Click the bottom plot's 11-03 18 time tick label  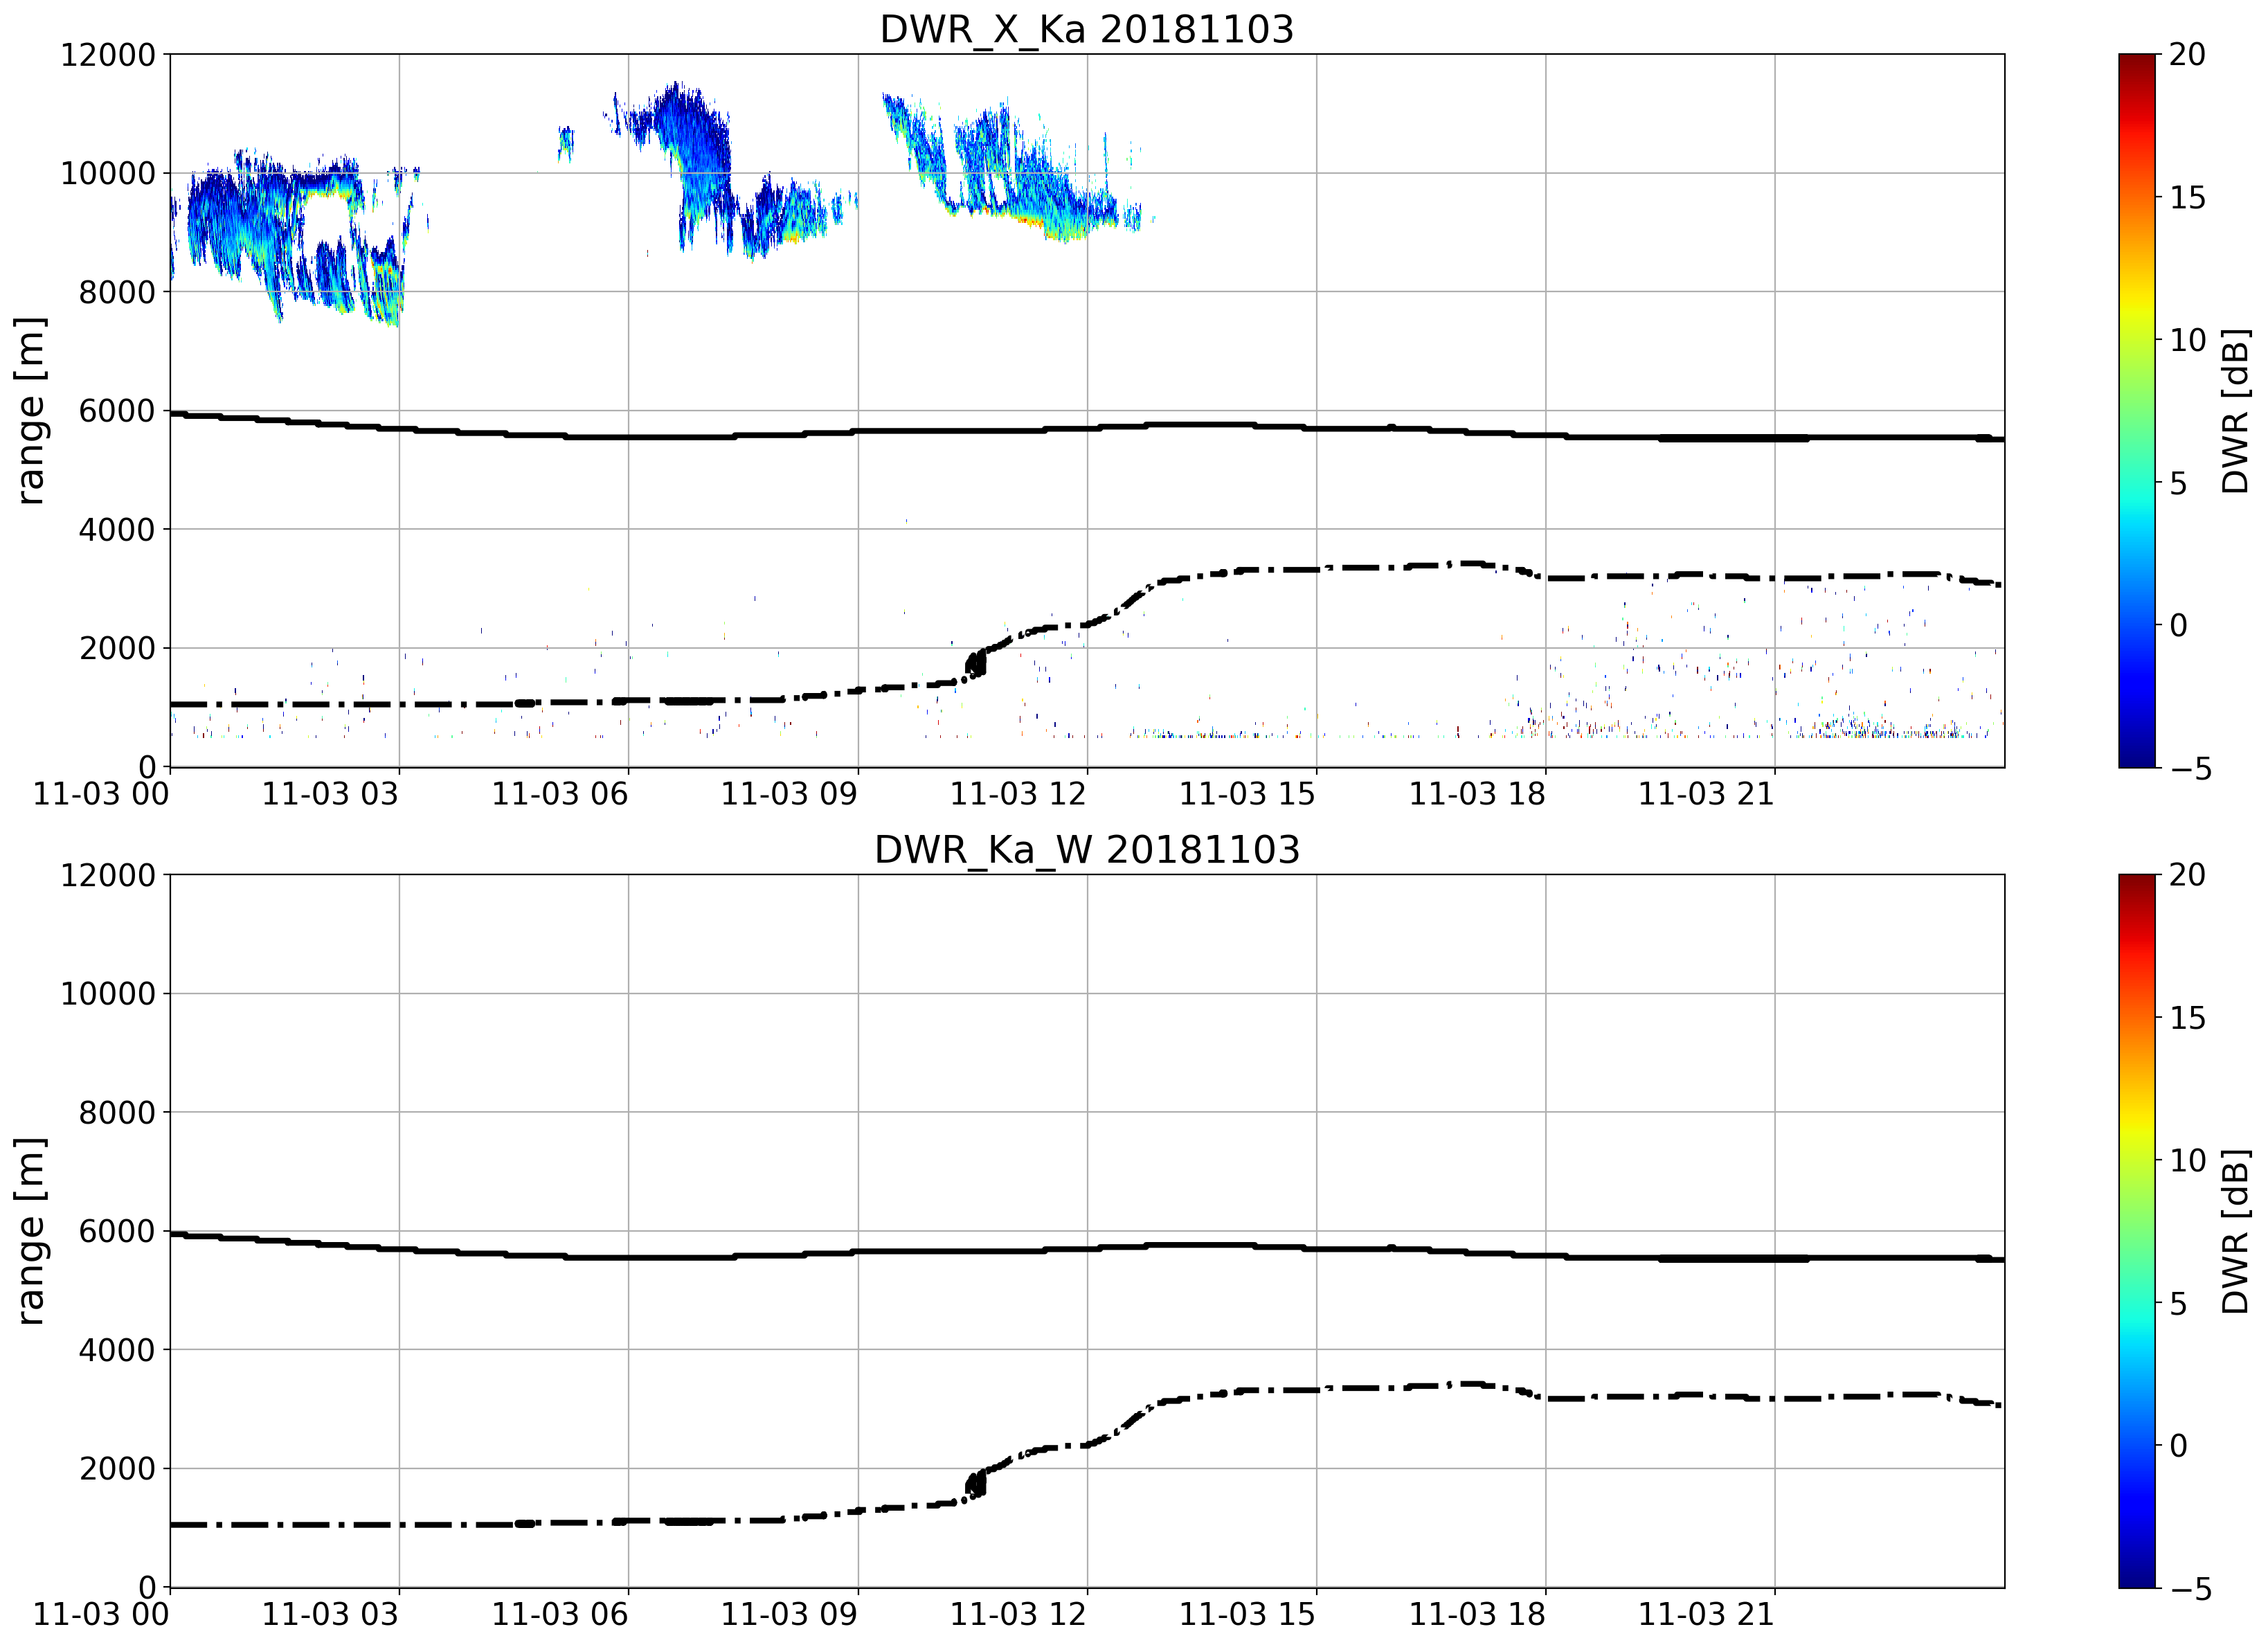coord(1477,1614)
